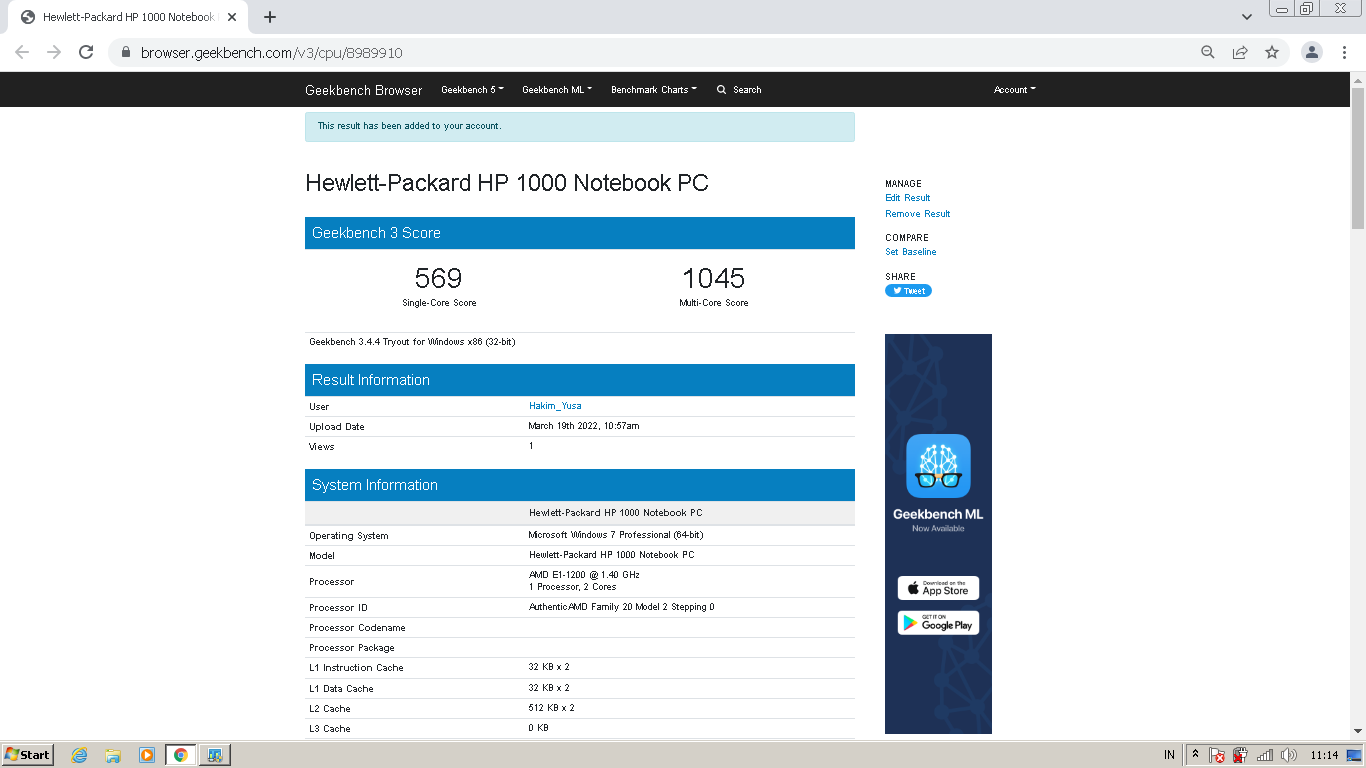Click the Google Play badge
The width and height of the screenshot is (1366, 768).
click(938, 623)
